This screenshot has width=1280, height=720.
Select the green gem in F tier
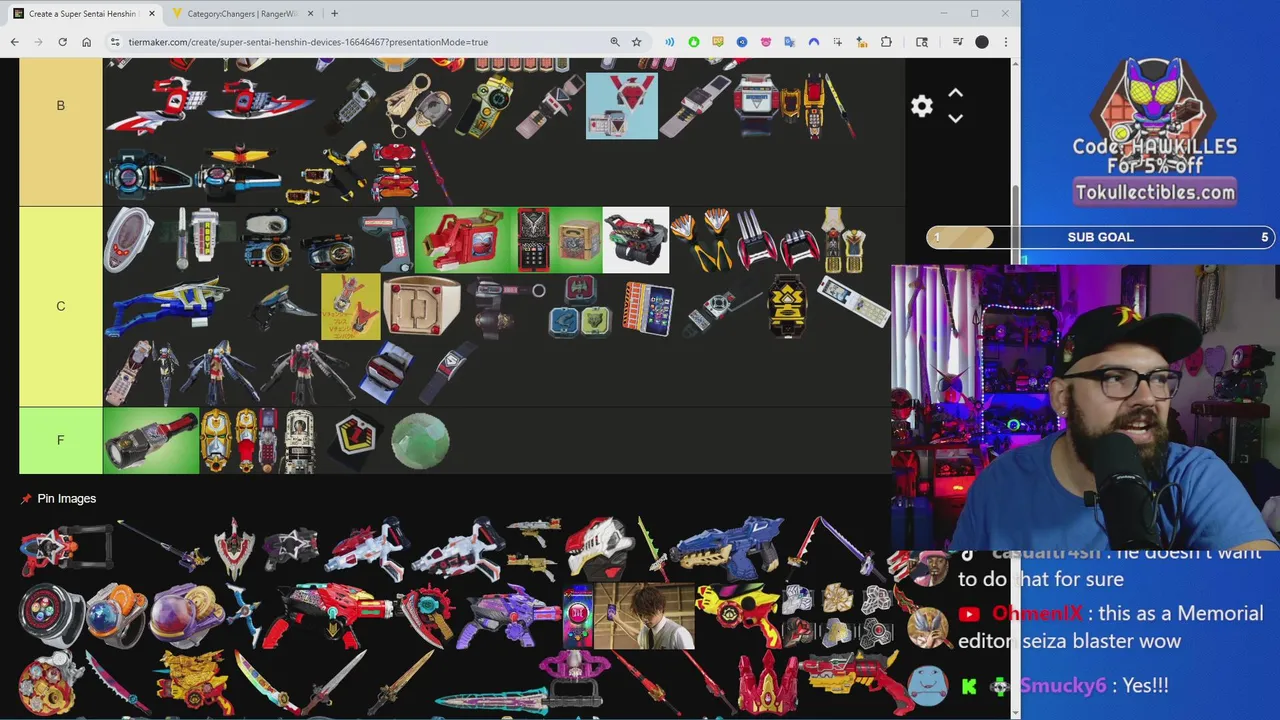tap(420, 440)
